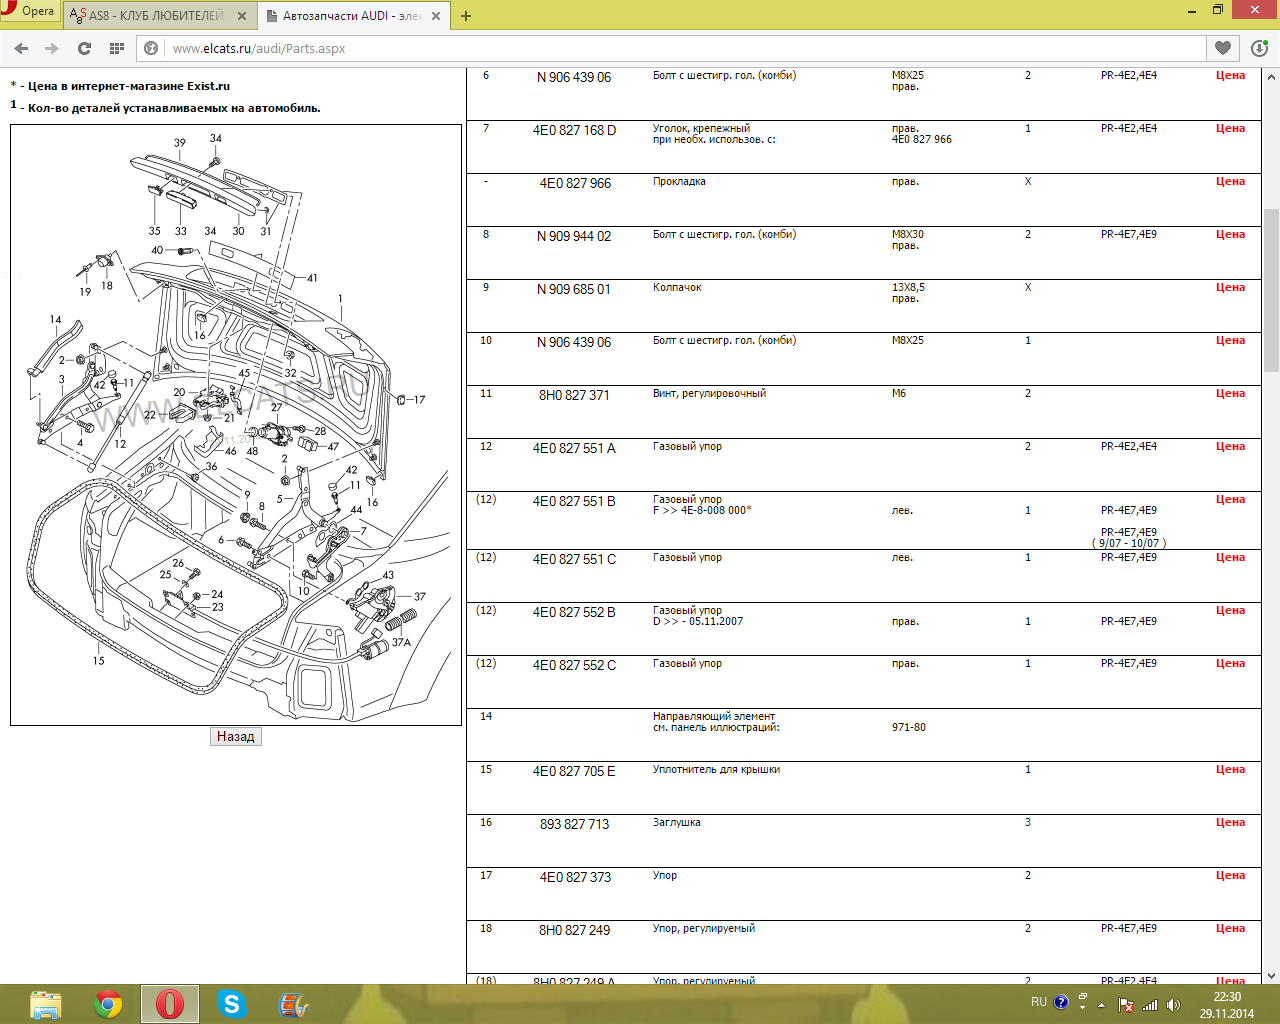Close the Автозапчасти AUDI tab
This screenshot has height=1024, width=1280.
436,16
